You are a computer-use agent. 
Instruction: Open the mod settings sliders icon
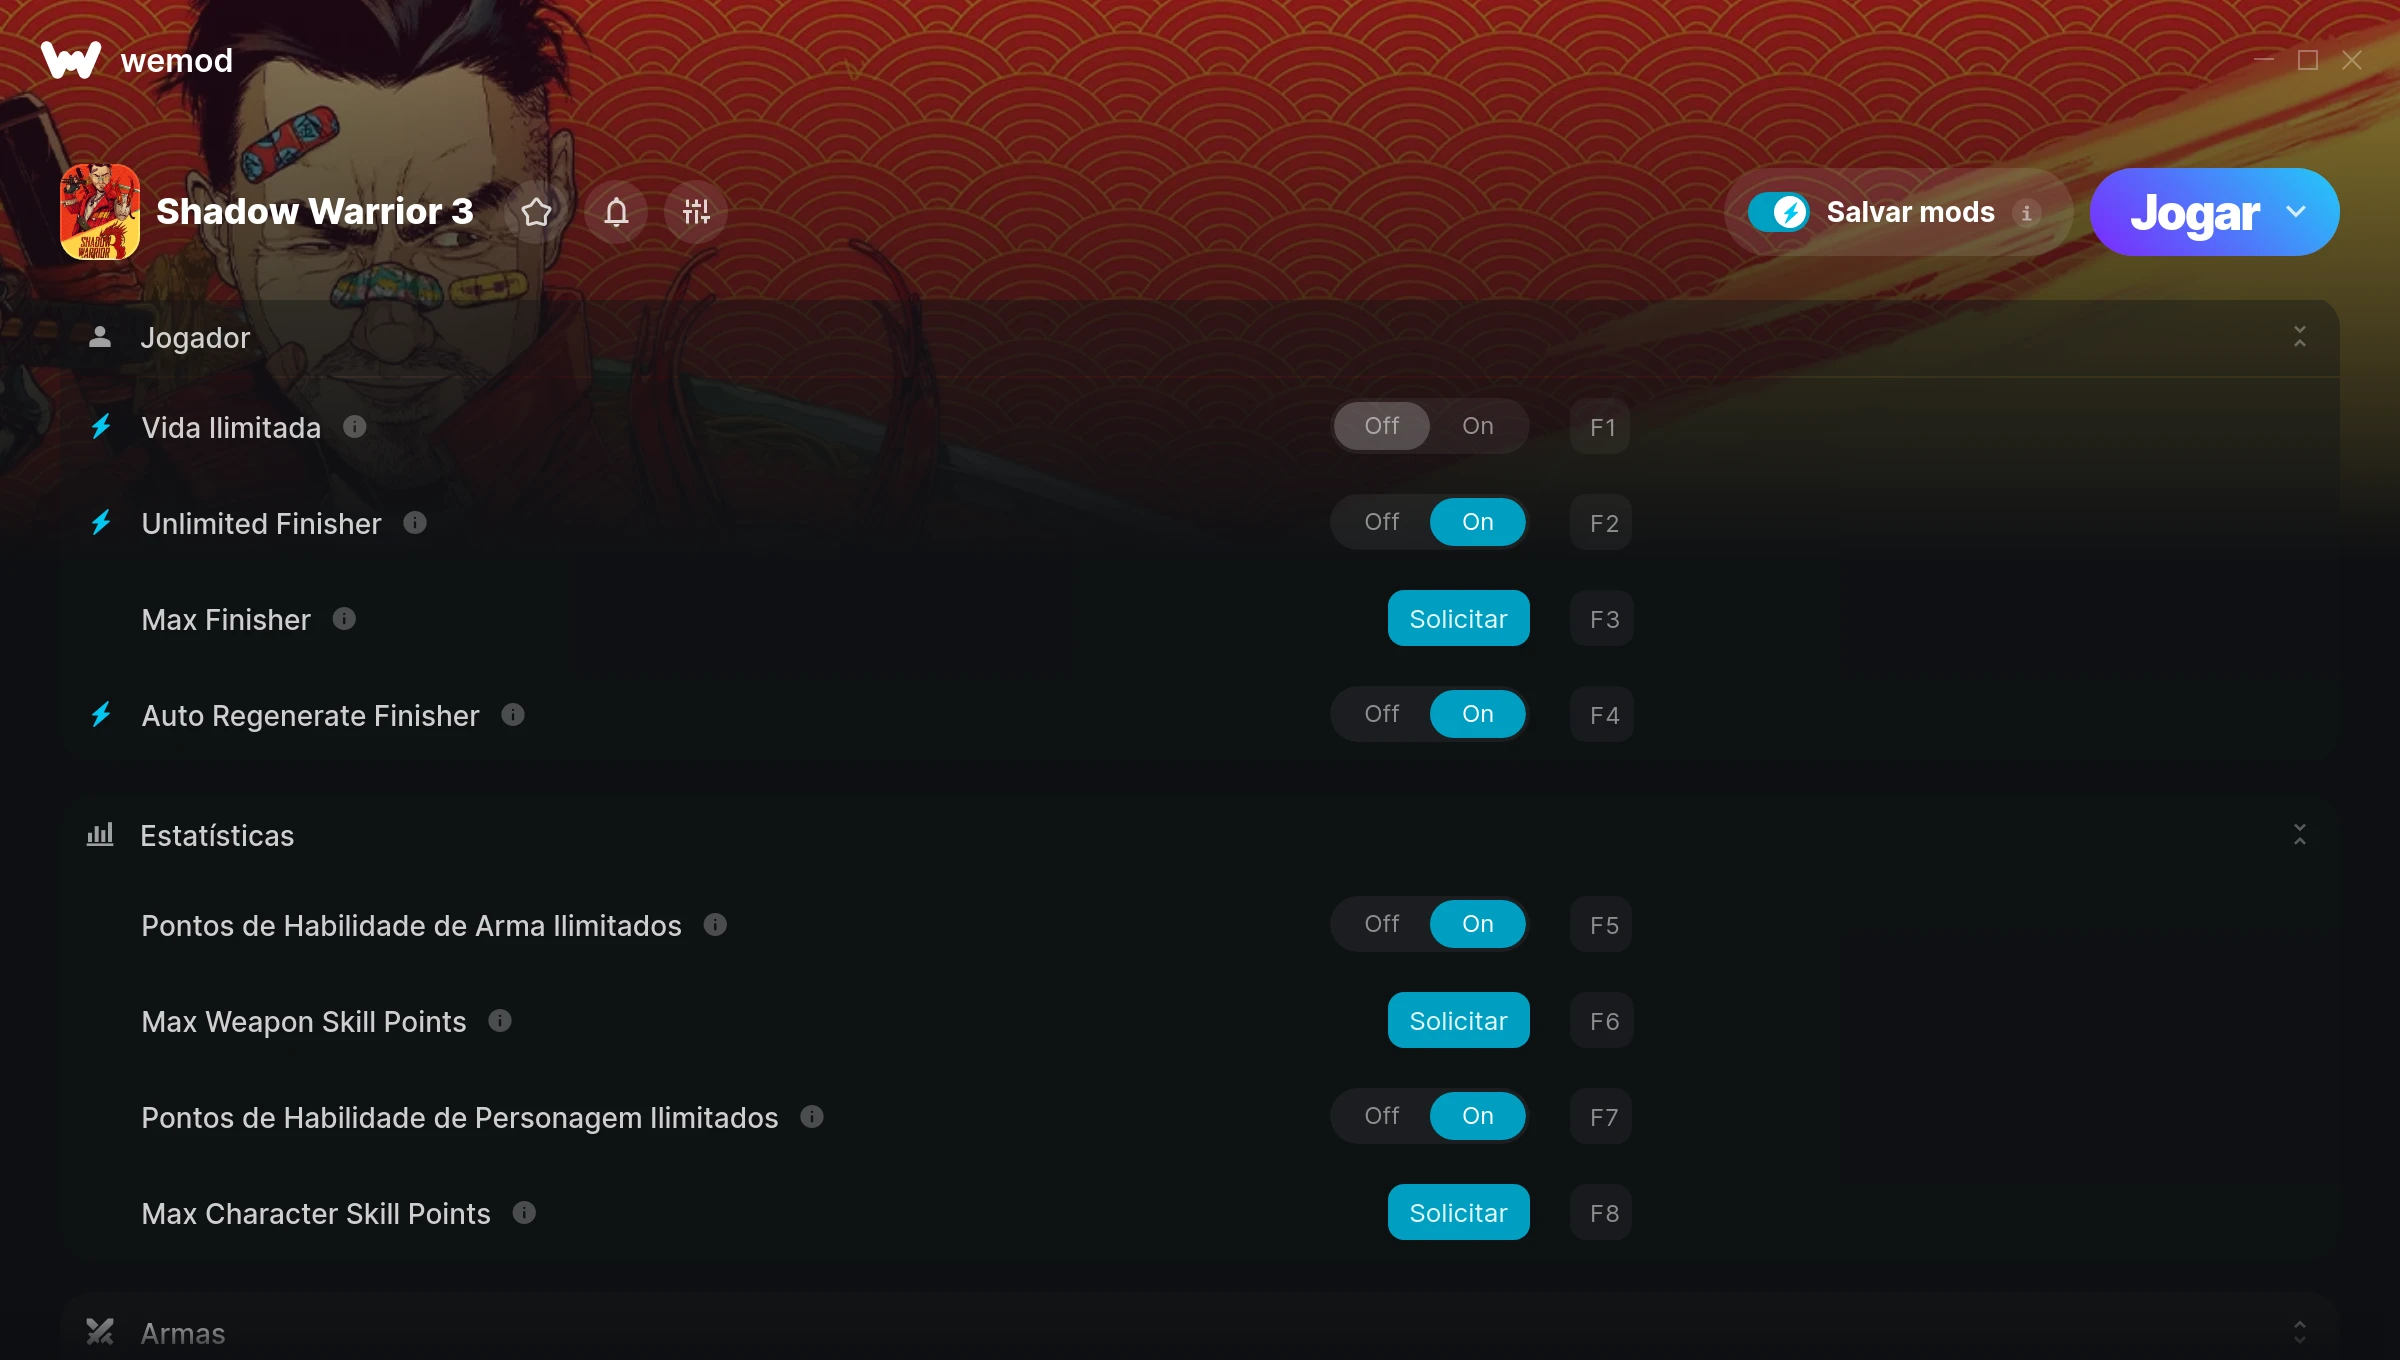(x=696, y=212)
